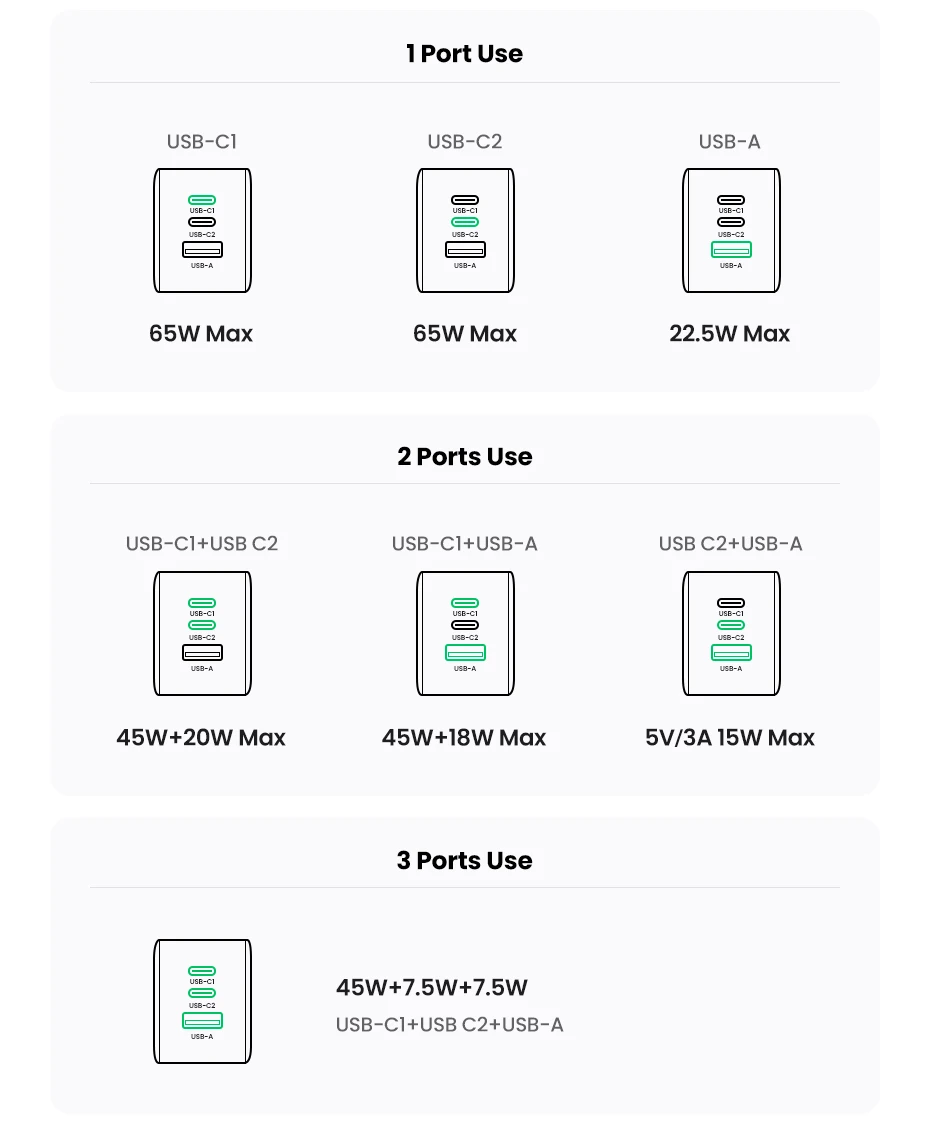This screenshot has width=930, height=1144.
Task: Click the 2 Ports Use heading
Action: click(x=464, y=457)
